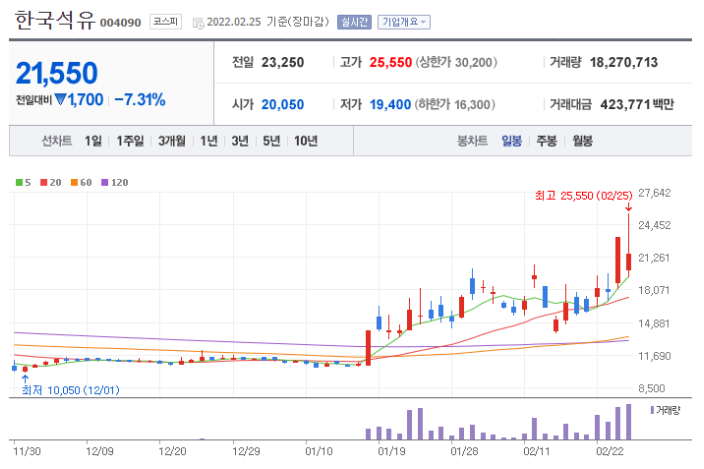Switch to 월봉 monthly candle chart
This screenshot has height=469, width=704.
582,141
